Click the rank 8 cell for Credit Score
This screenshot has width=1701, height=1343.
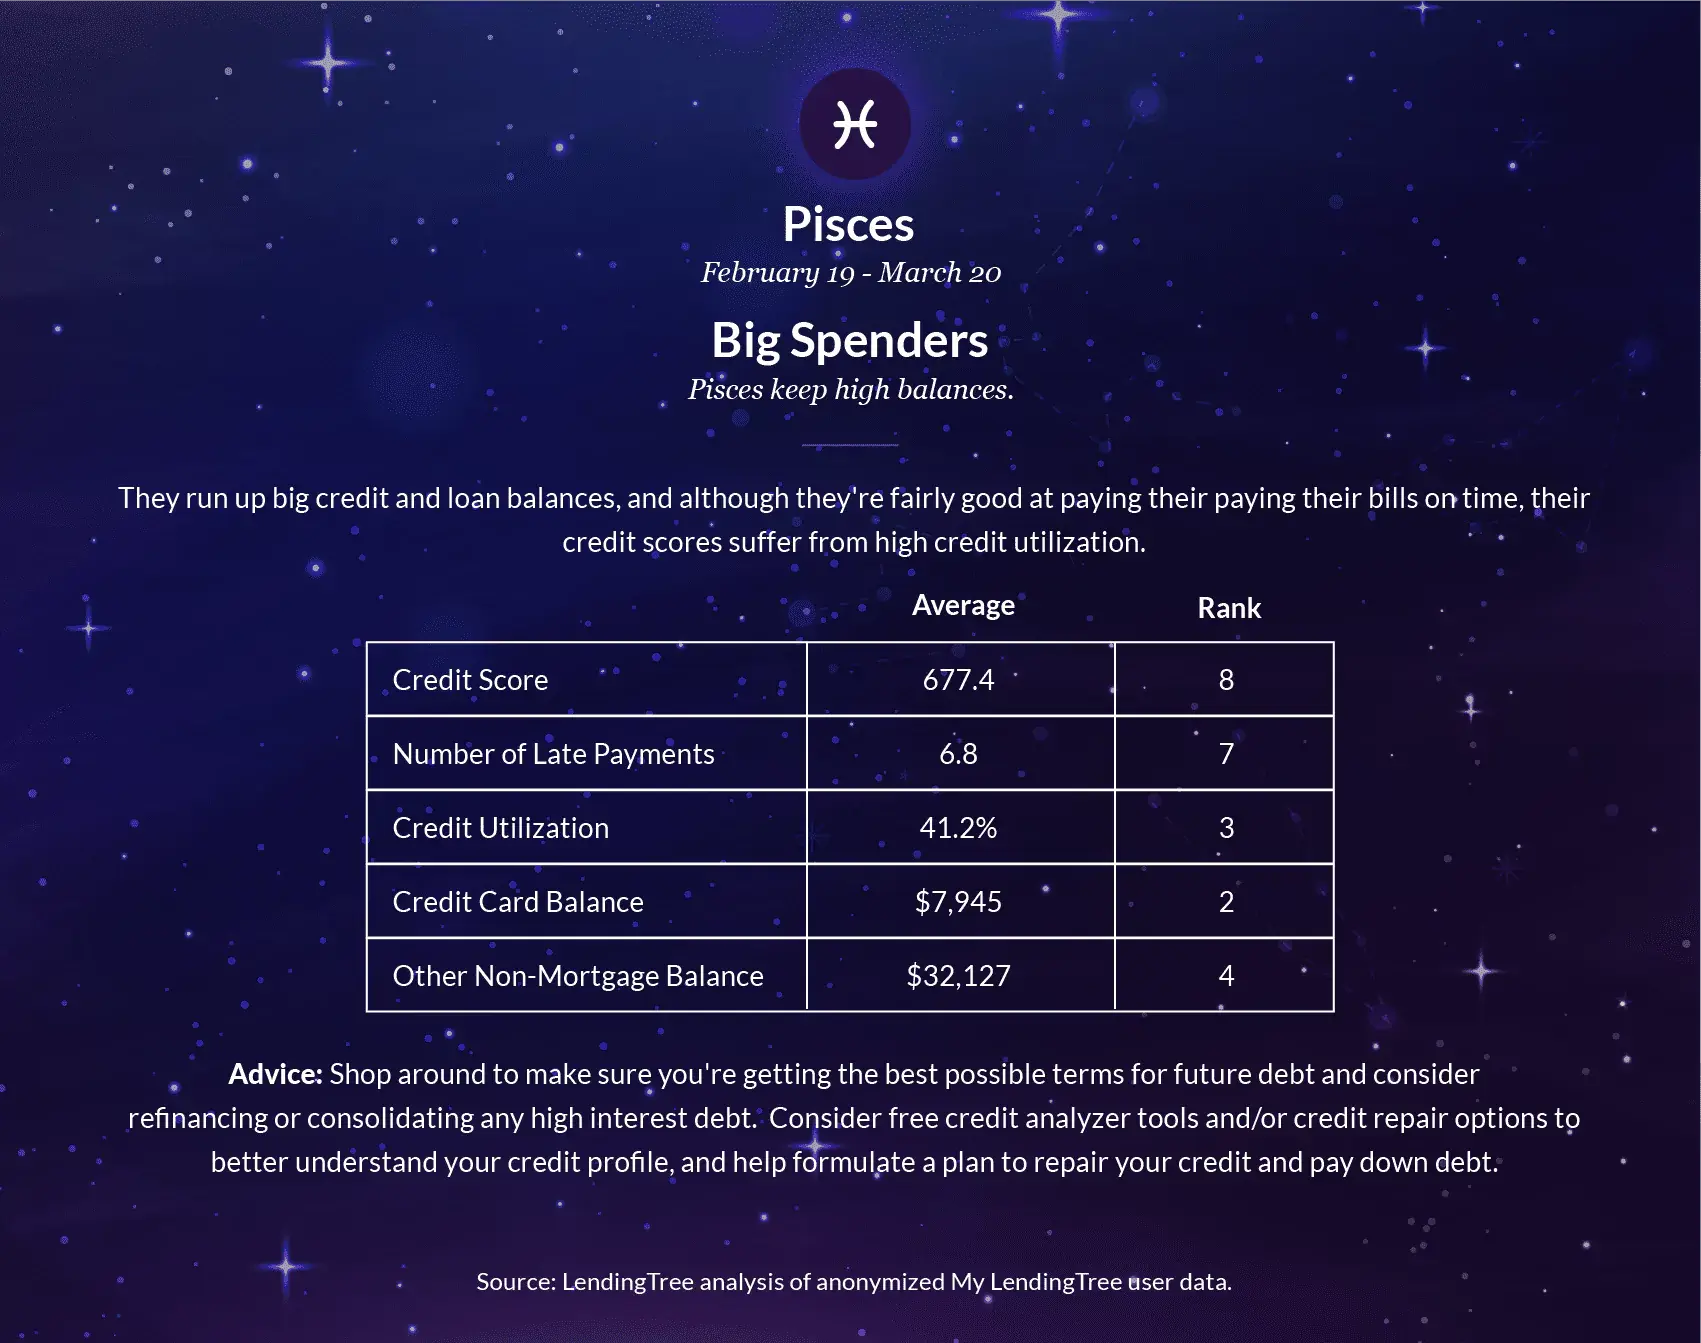coord(1226,680)
